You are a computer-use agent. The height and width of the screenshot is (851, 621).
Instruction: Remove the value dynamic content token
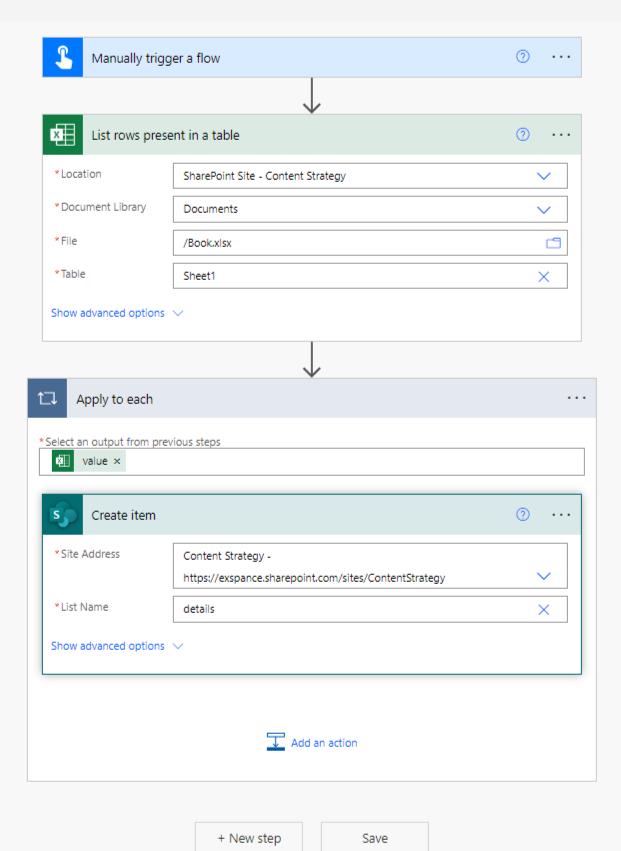[x=117, y=461]
